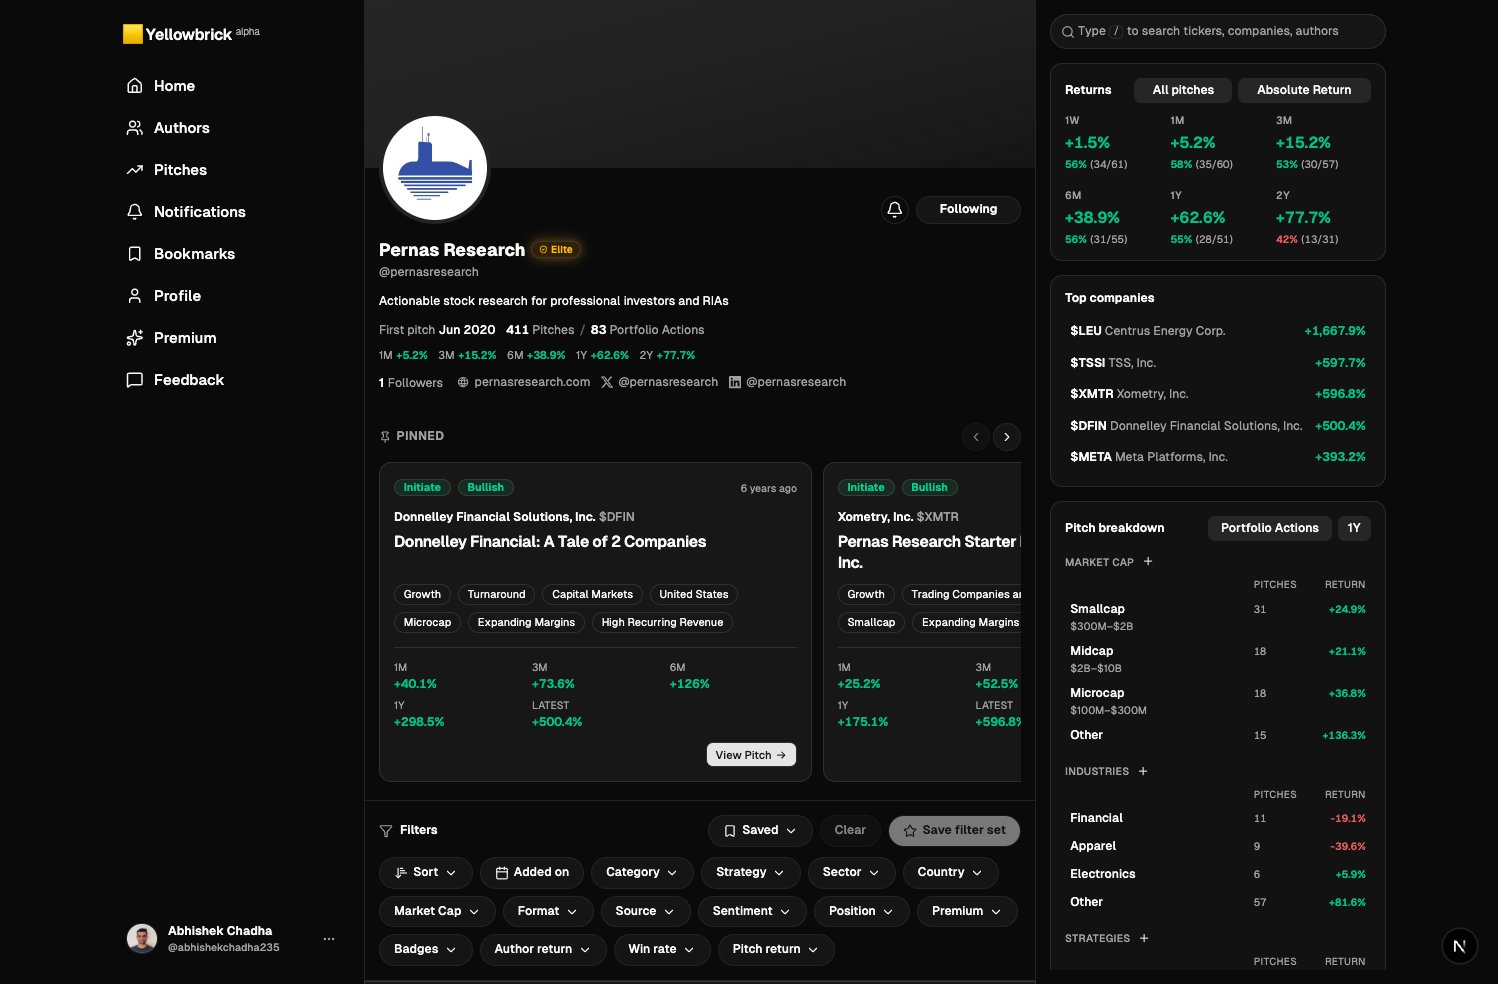Image resolution: width=1498 pixels, height=984 pixels.
Task: Click the notification bell beside Following
Action: point(895,209)
